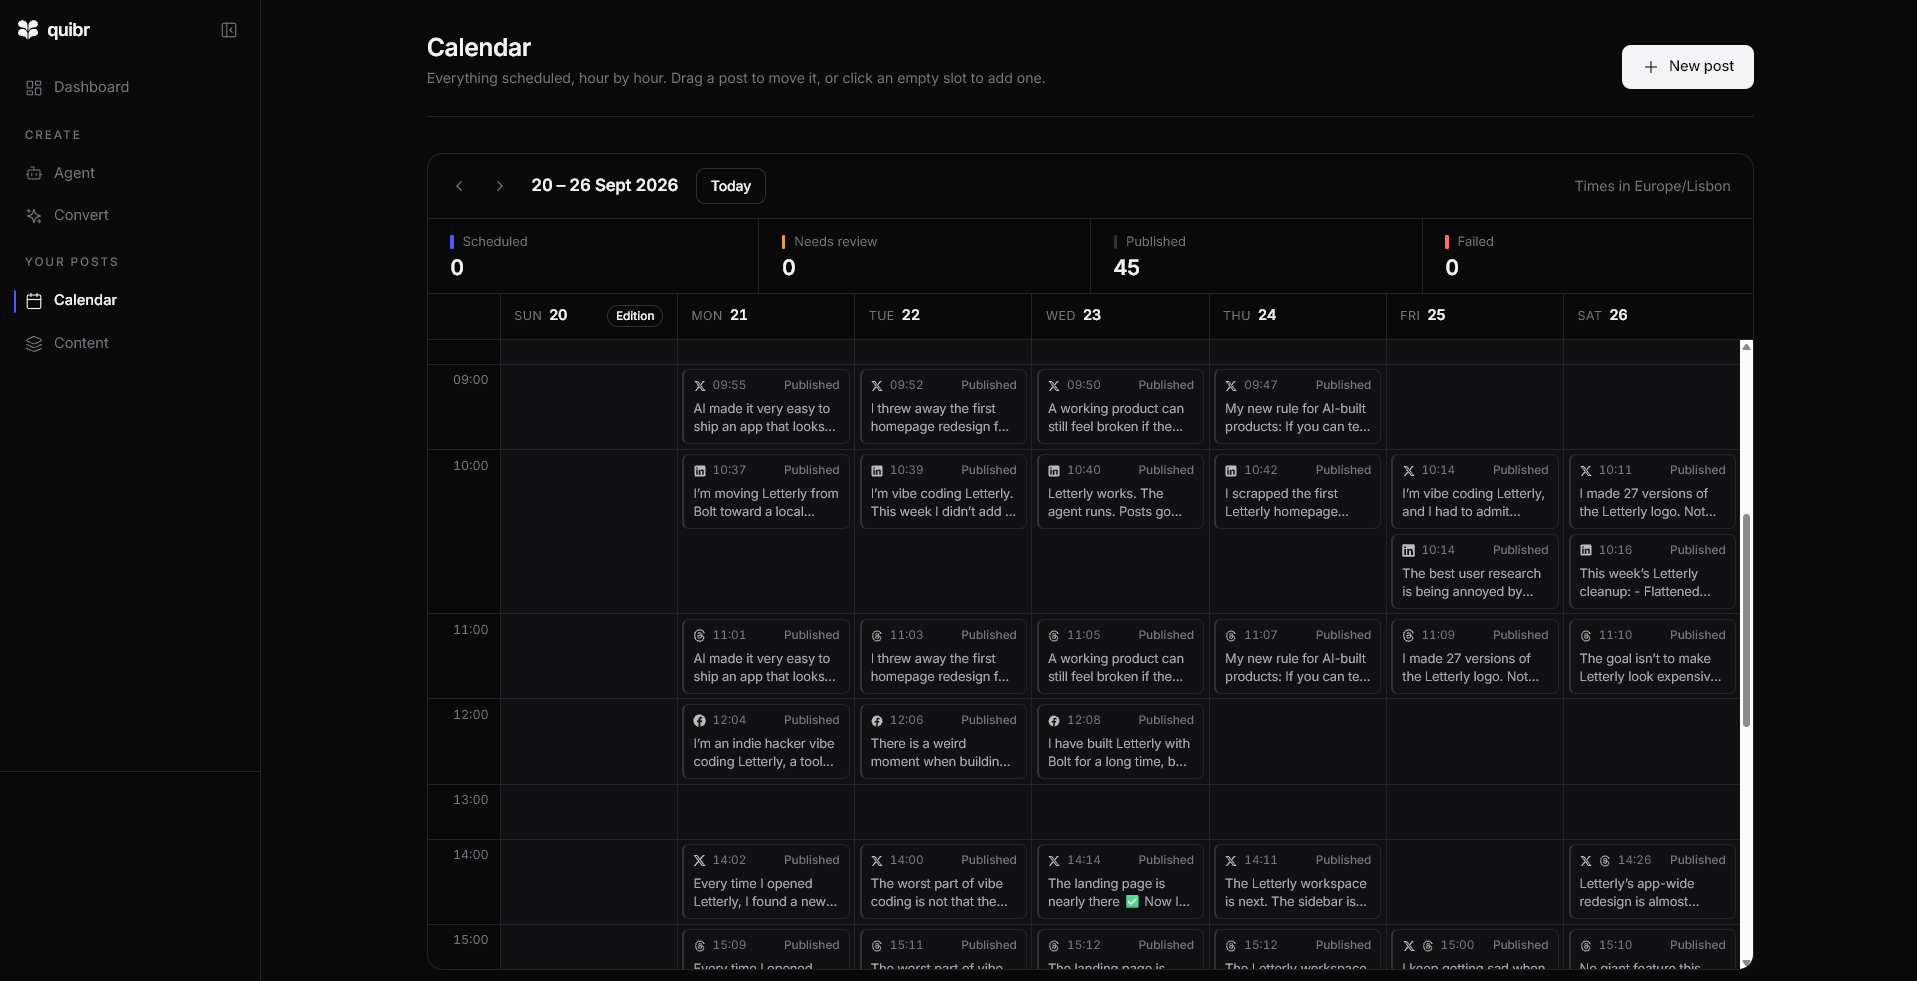Click the Edition badge on Sunday 20
The height and width of the screenshot is (981, 1917).
point(635,316)
